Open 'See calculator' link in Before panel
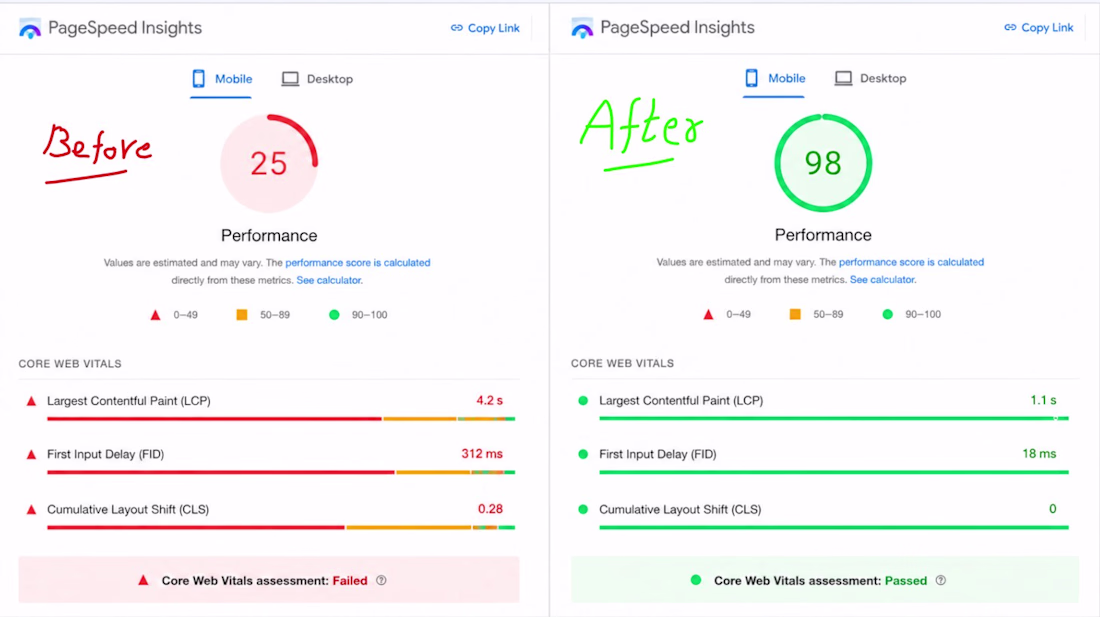1100x617 pixels. coord(329,280)
